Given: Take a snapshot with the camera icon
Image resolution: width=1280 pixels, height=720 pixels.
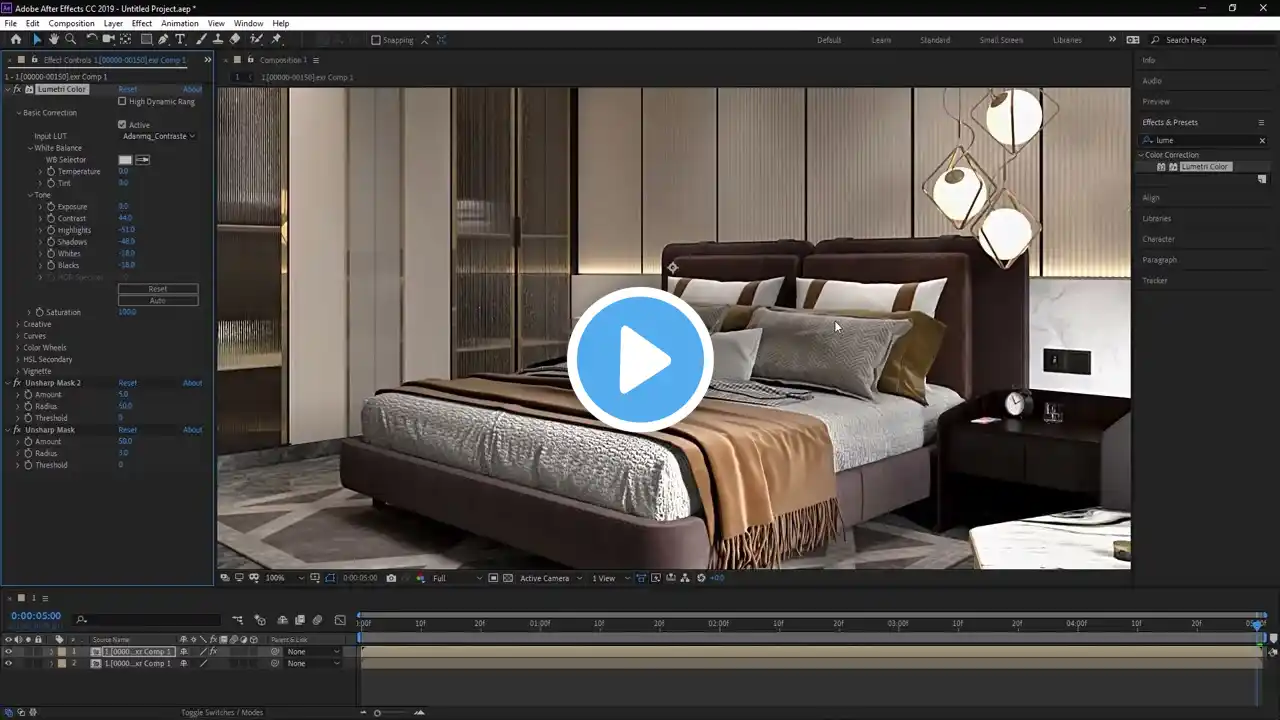Looking at the screenshot, I should click(x=391, y=578).
